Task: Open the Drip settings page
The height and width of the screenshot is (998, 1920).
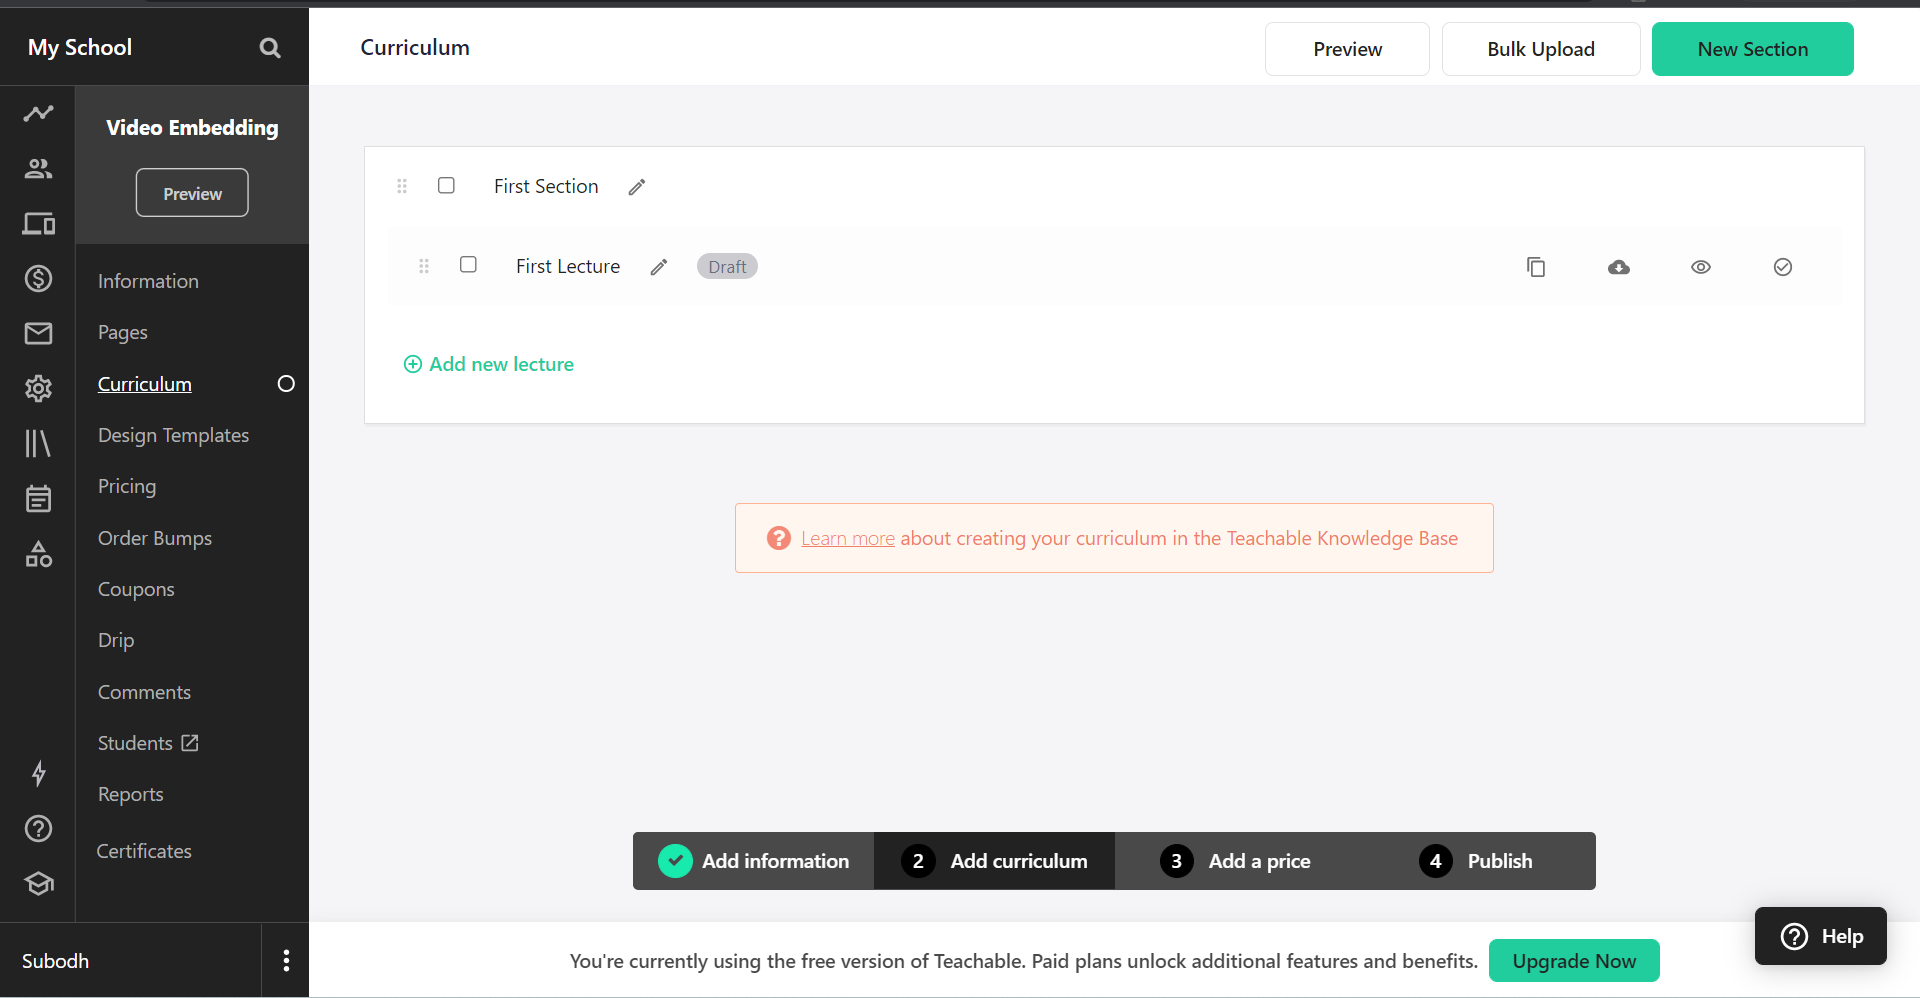Action: [115, 640]
